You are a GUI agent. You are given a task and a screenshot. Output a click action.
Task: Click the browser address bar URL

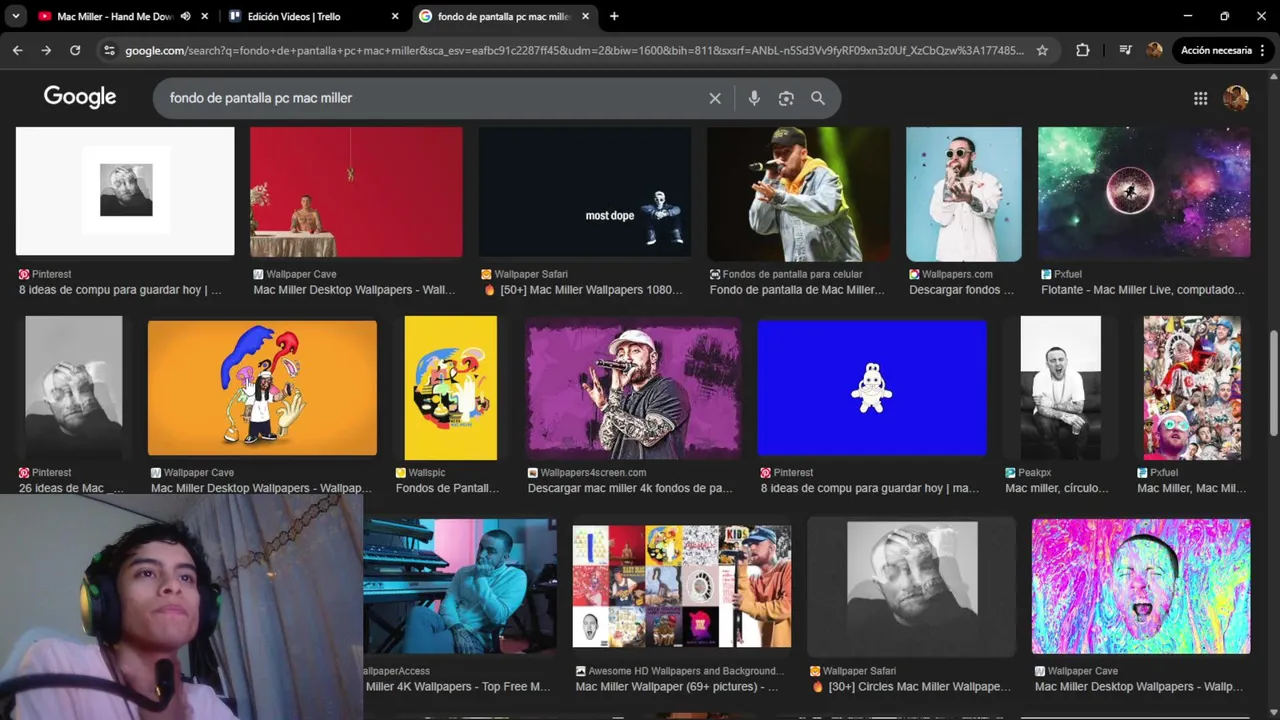click(575, 50)
